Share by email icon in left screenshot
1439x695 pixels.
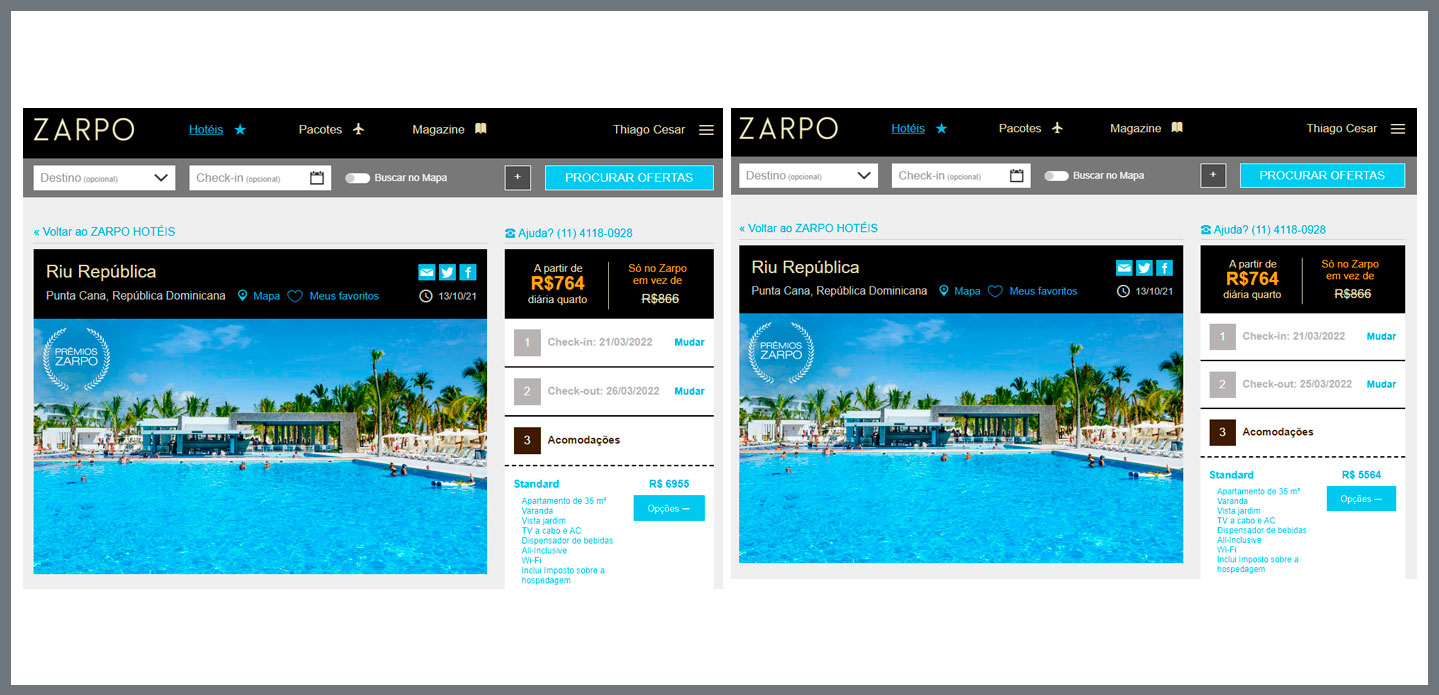click(426, 272)
